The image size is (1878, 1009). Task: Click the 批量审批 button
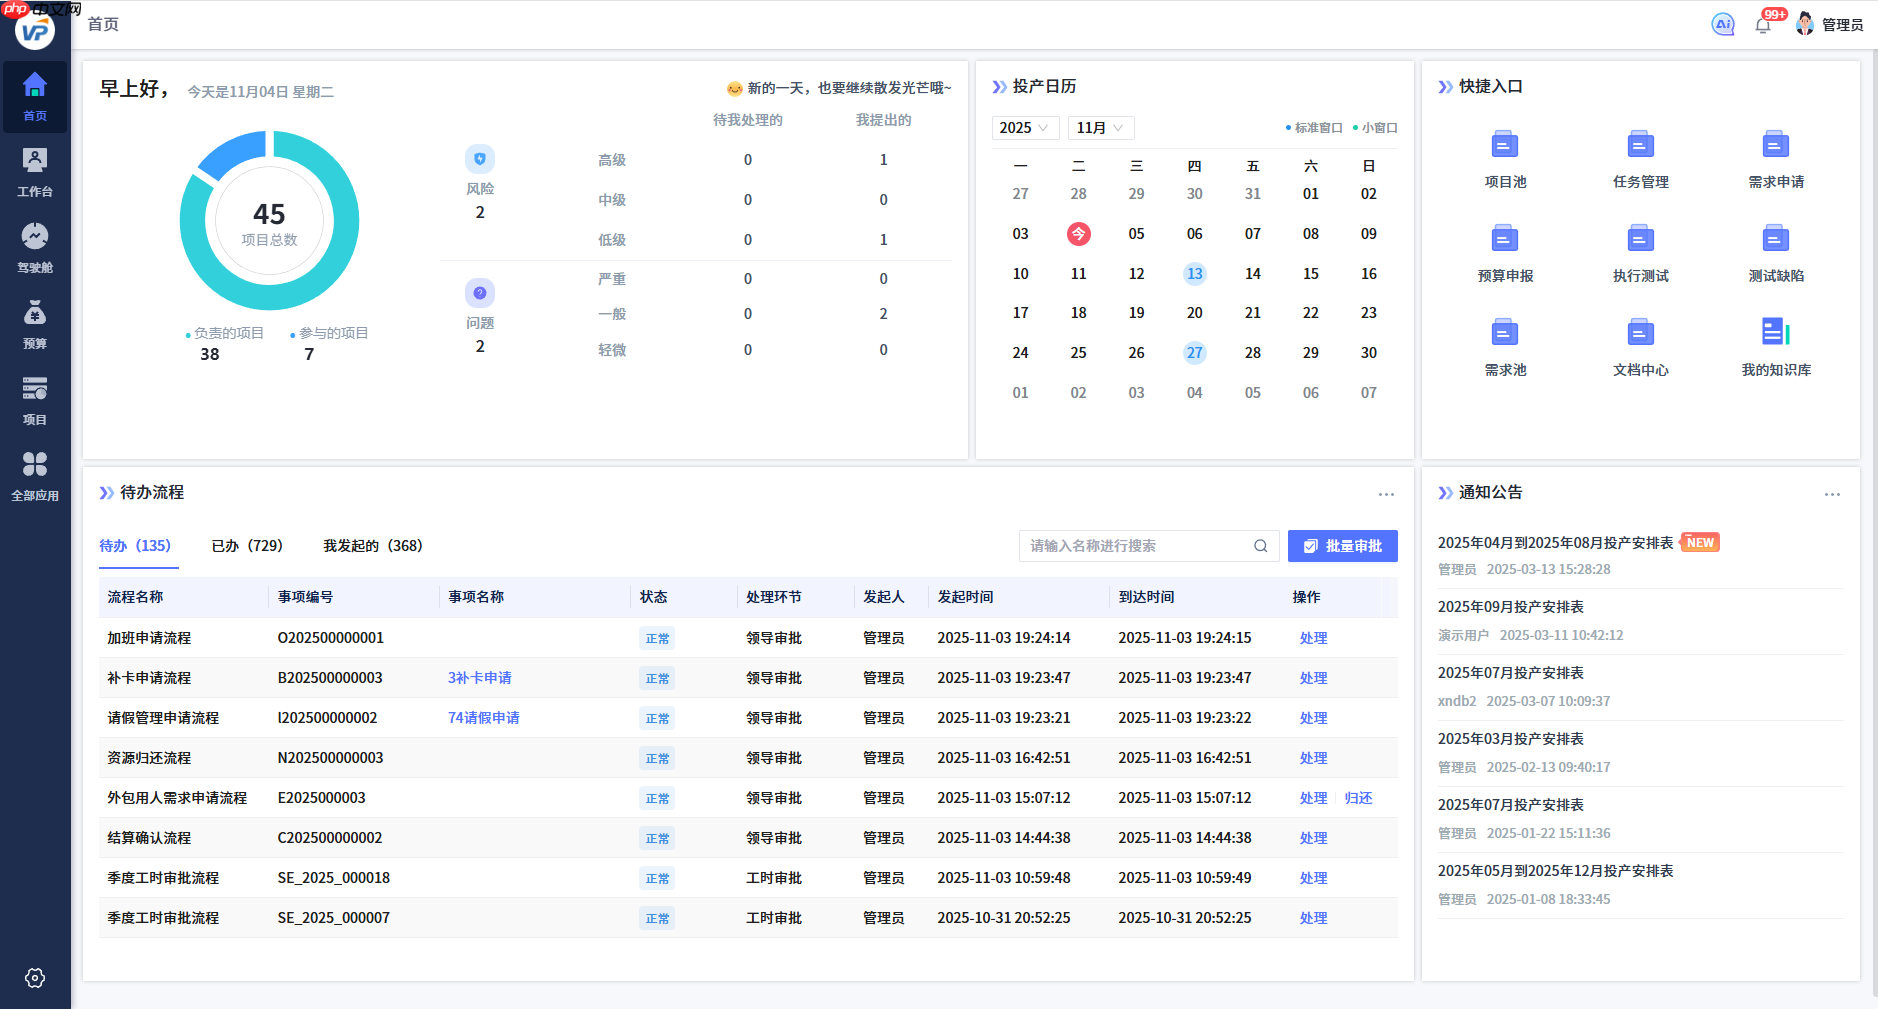point(1343,546)
